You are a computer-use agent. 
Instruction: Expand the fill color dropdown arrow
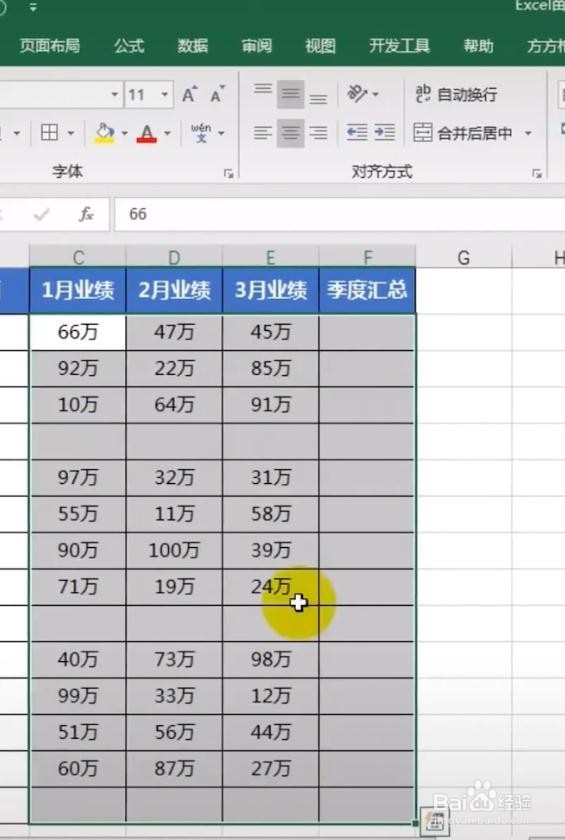124,133
